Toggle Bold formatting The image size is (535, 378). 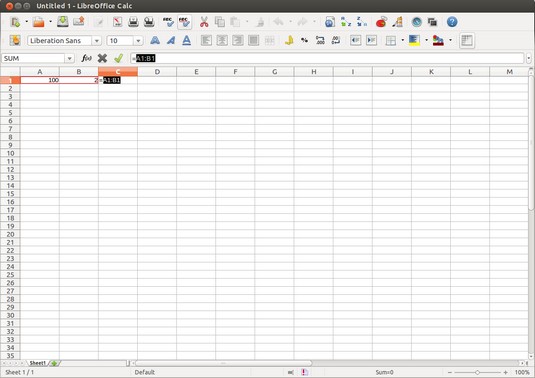click(155, 41)
